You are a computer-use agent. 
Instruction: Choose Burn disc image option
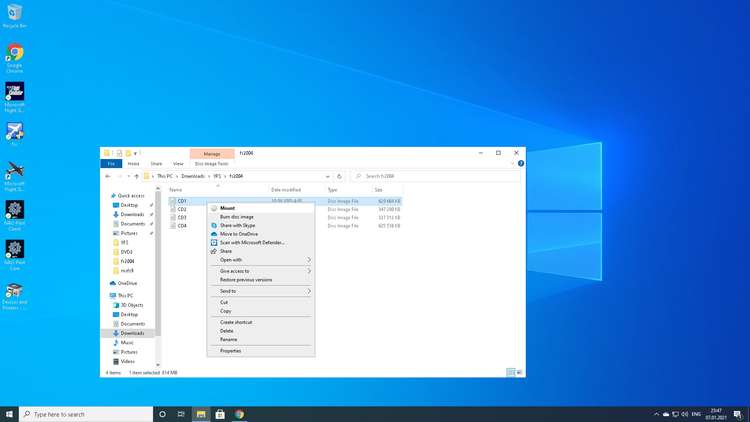pos(237,217)
